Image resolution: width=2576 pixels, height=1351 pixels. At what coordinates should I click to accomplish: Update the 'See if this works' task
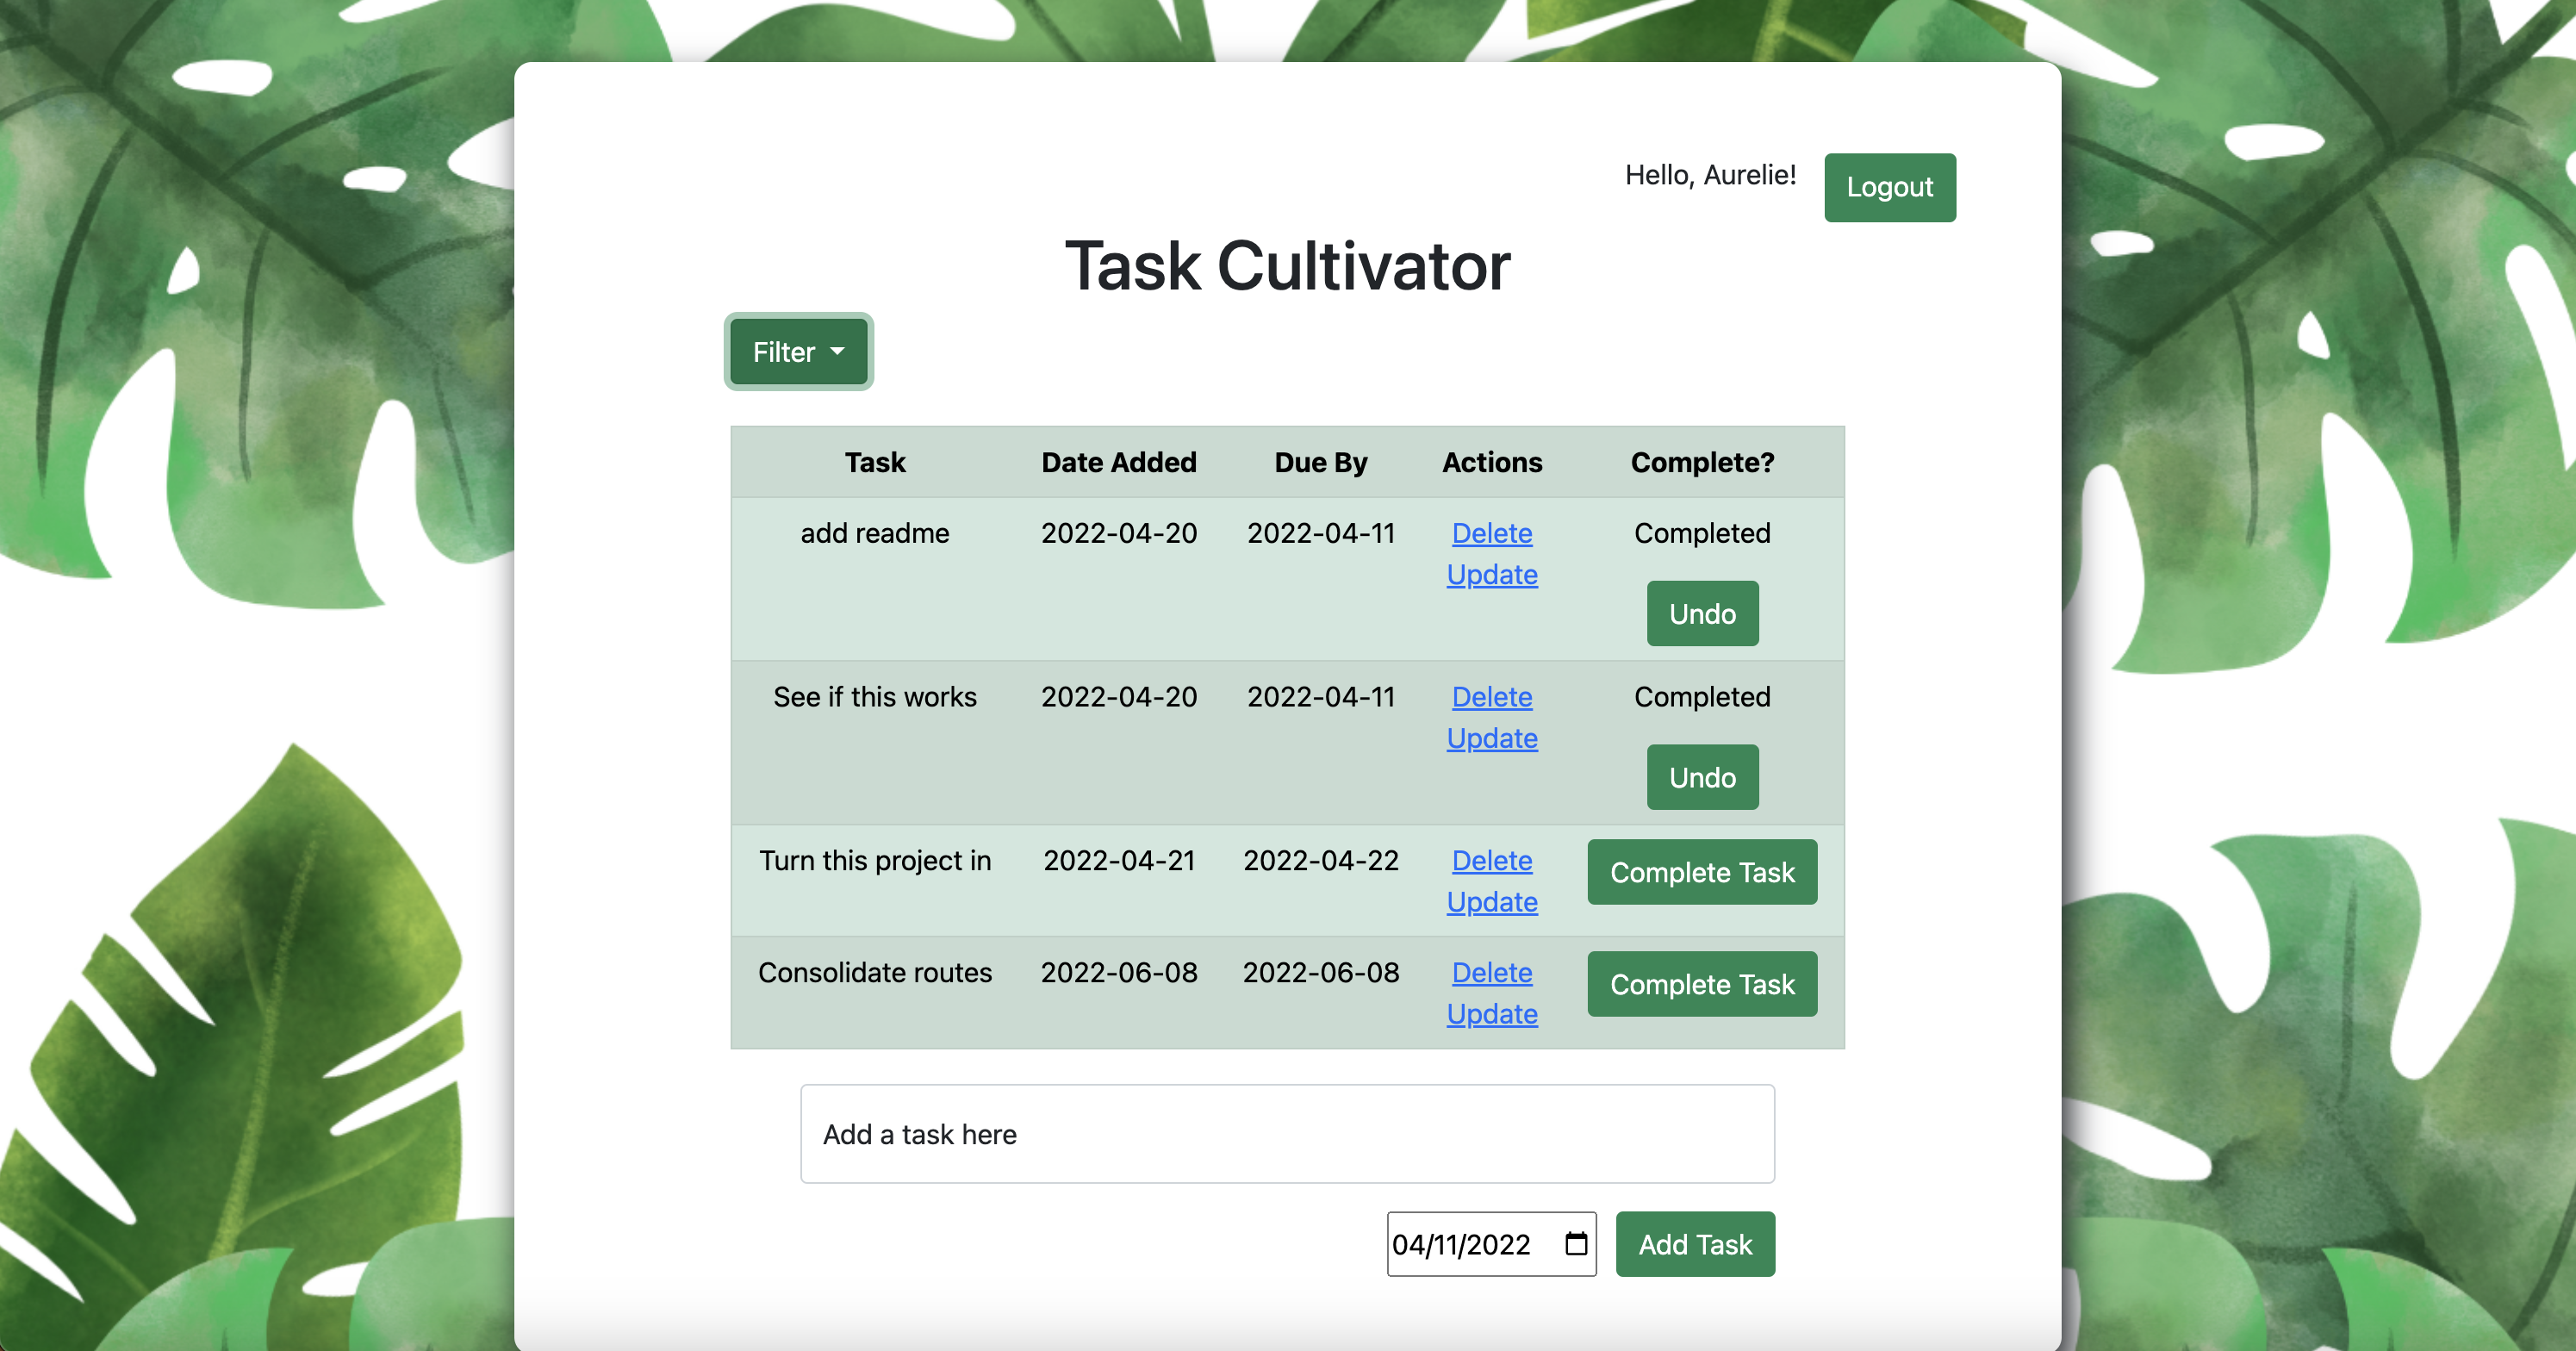(1491, 738)
